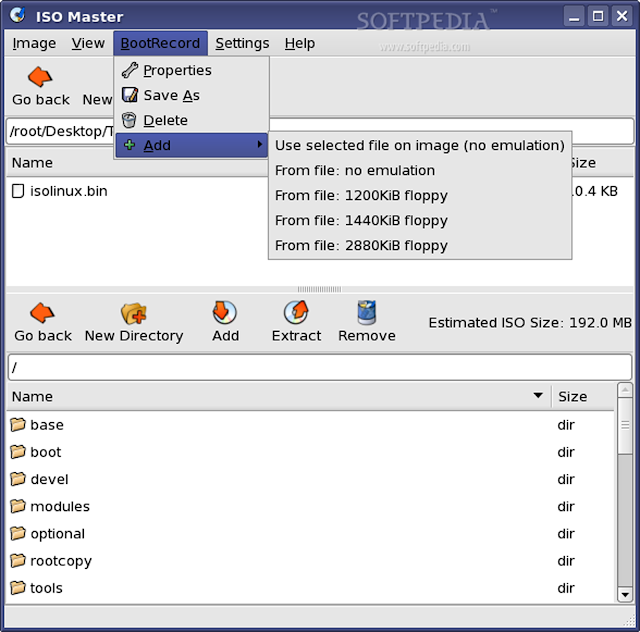The image size is (640, 632).
Task: Click the rootcopy folder icon
Action: pos(18,561)
